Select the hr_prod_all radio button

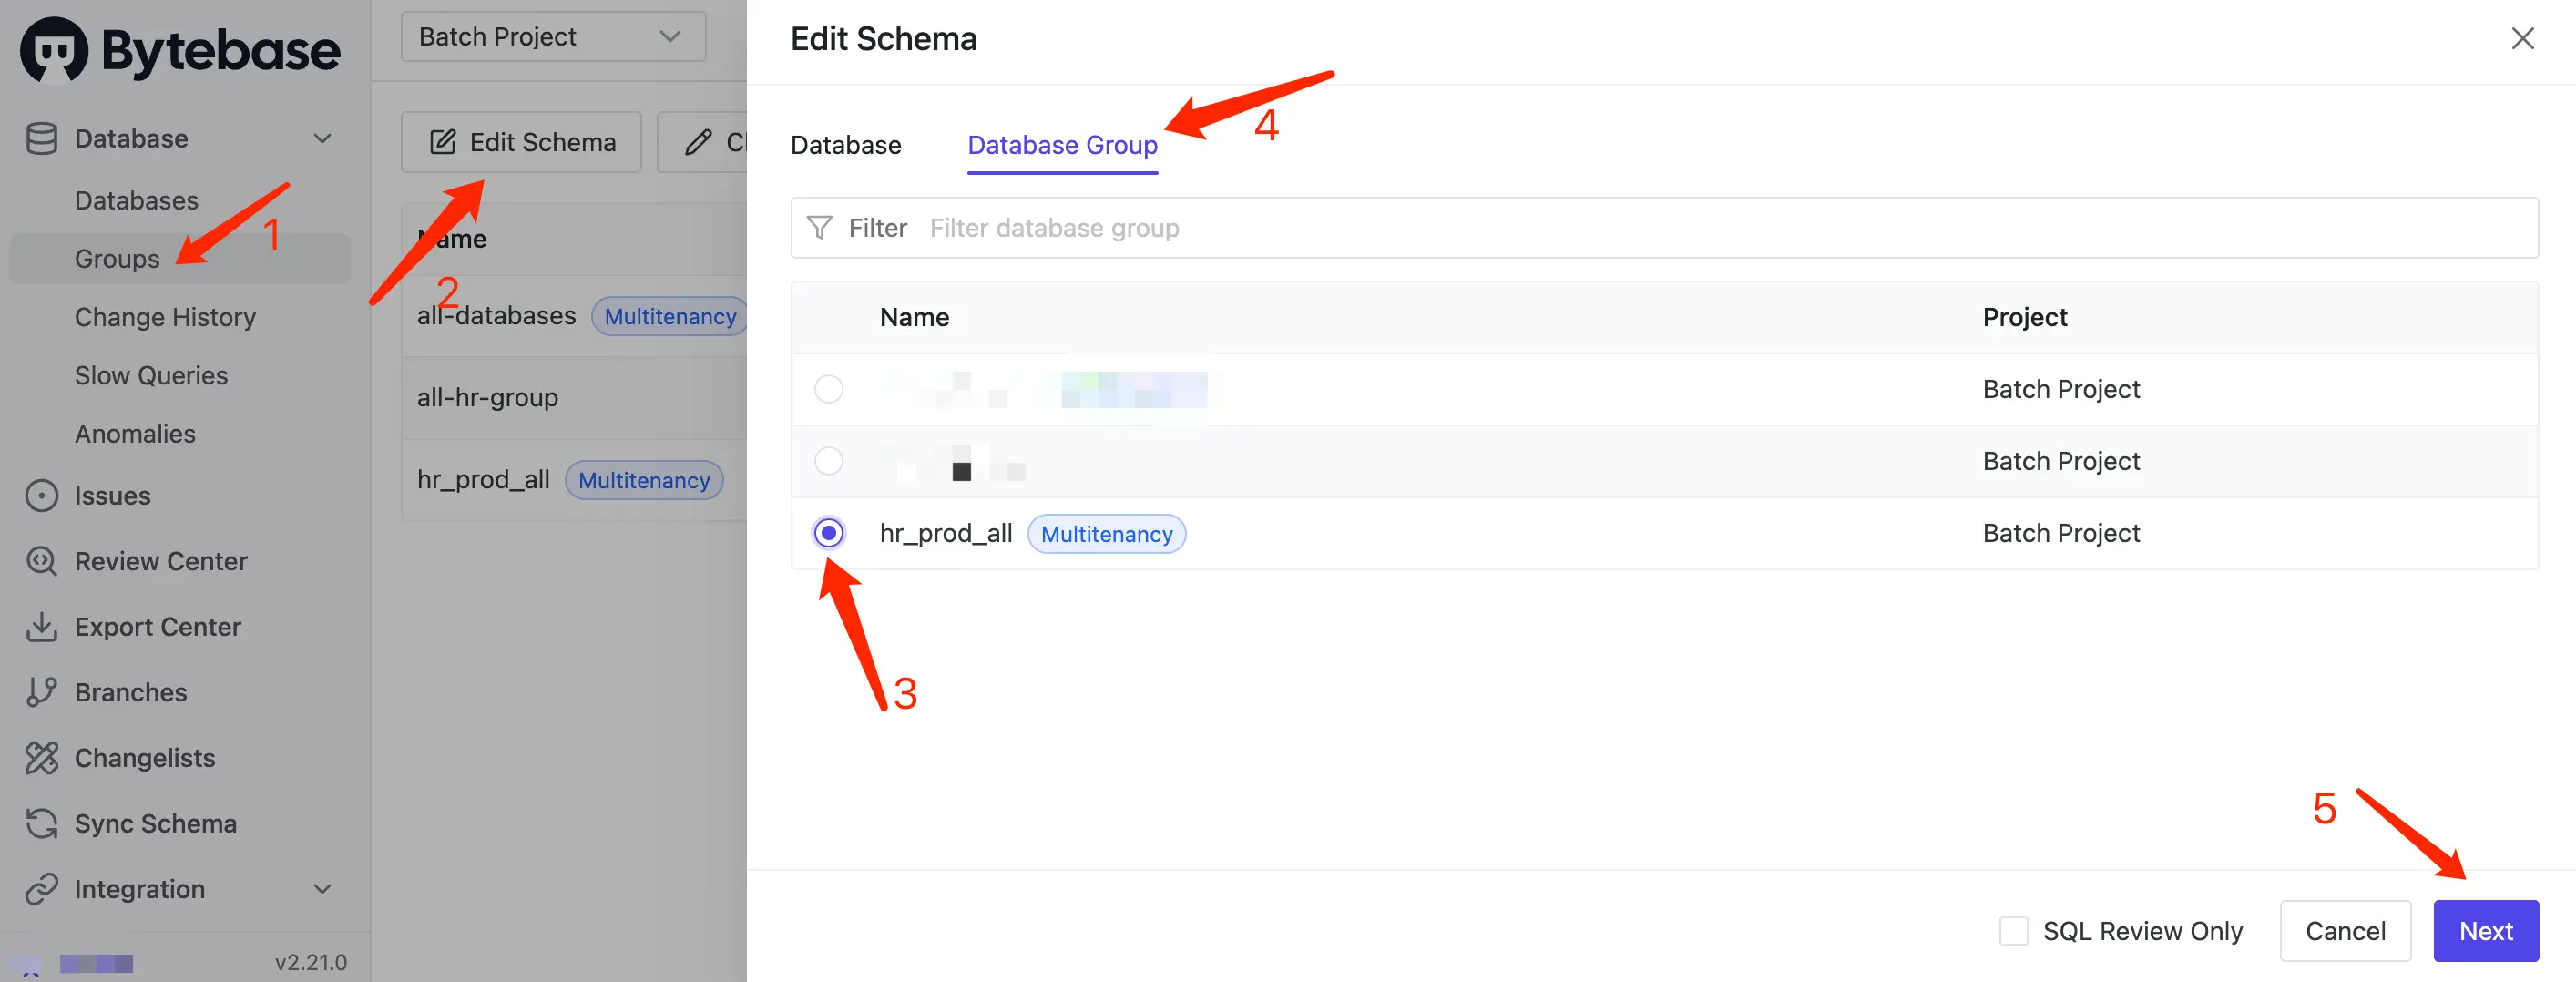[x=828, y=533]
